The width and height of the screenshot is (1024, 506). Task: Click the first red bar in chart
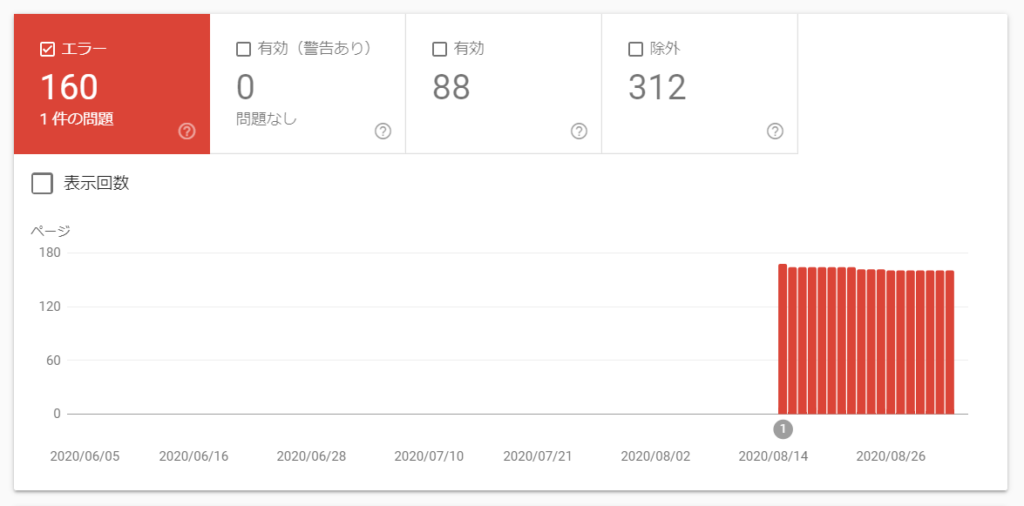(782, 340)
